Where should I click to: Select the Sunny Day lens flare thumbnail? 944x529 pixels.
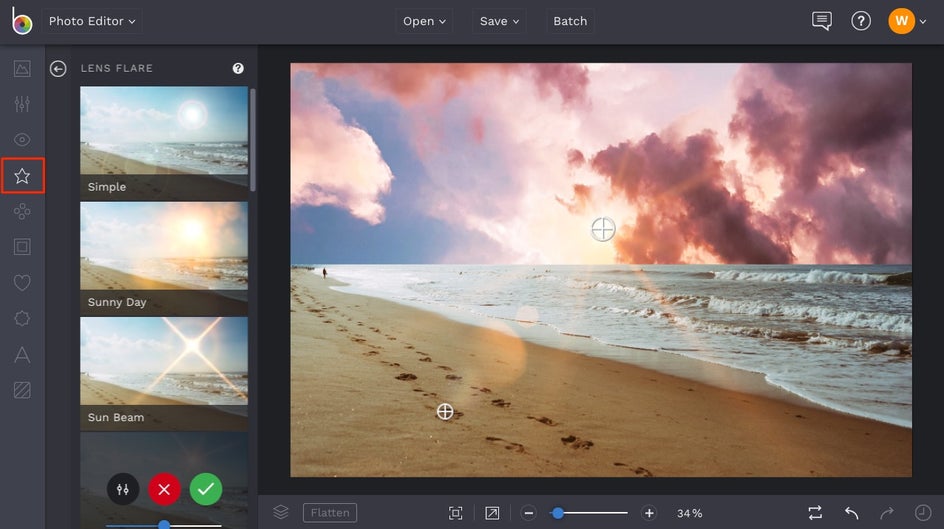(x=164, y=259)
